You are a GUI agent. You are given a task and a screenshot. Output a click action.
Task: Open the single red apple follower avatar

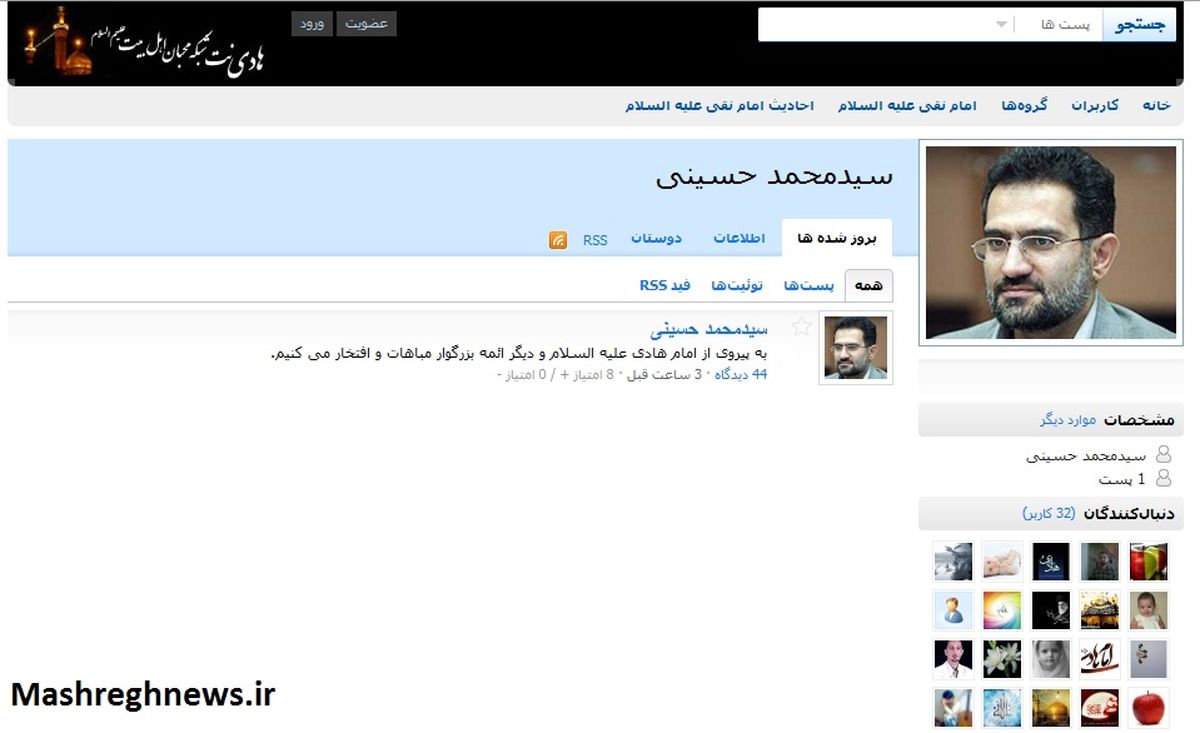(x=1148, y=707)
